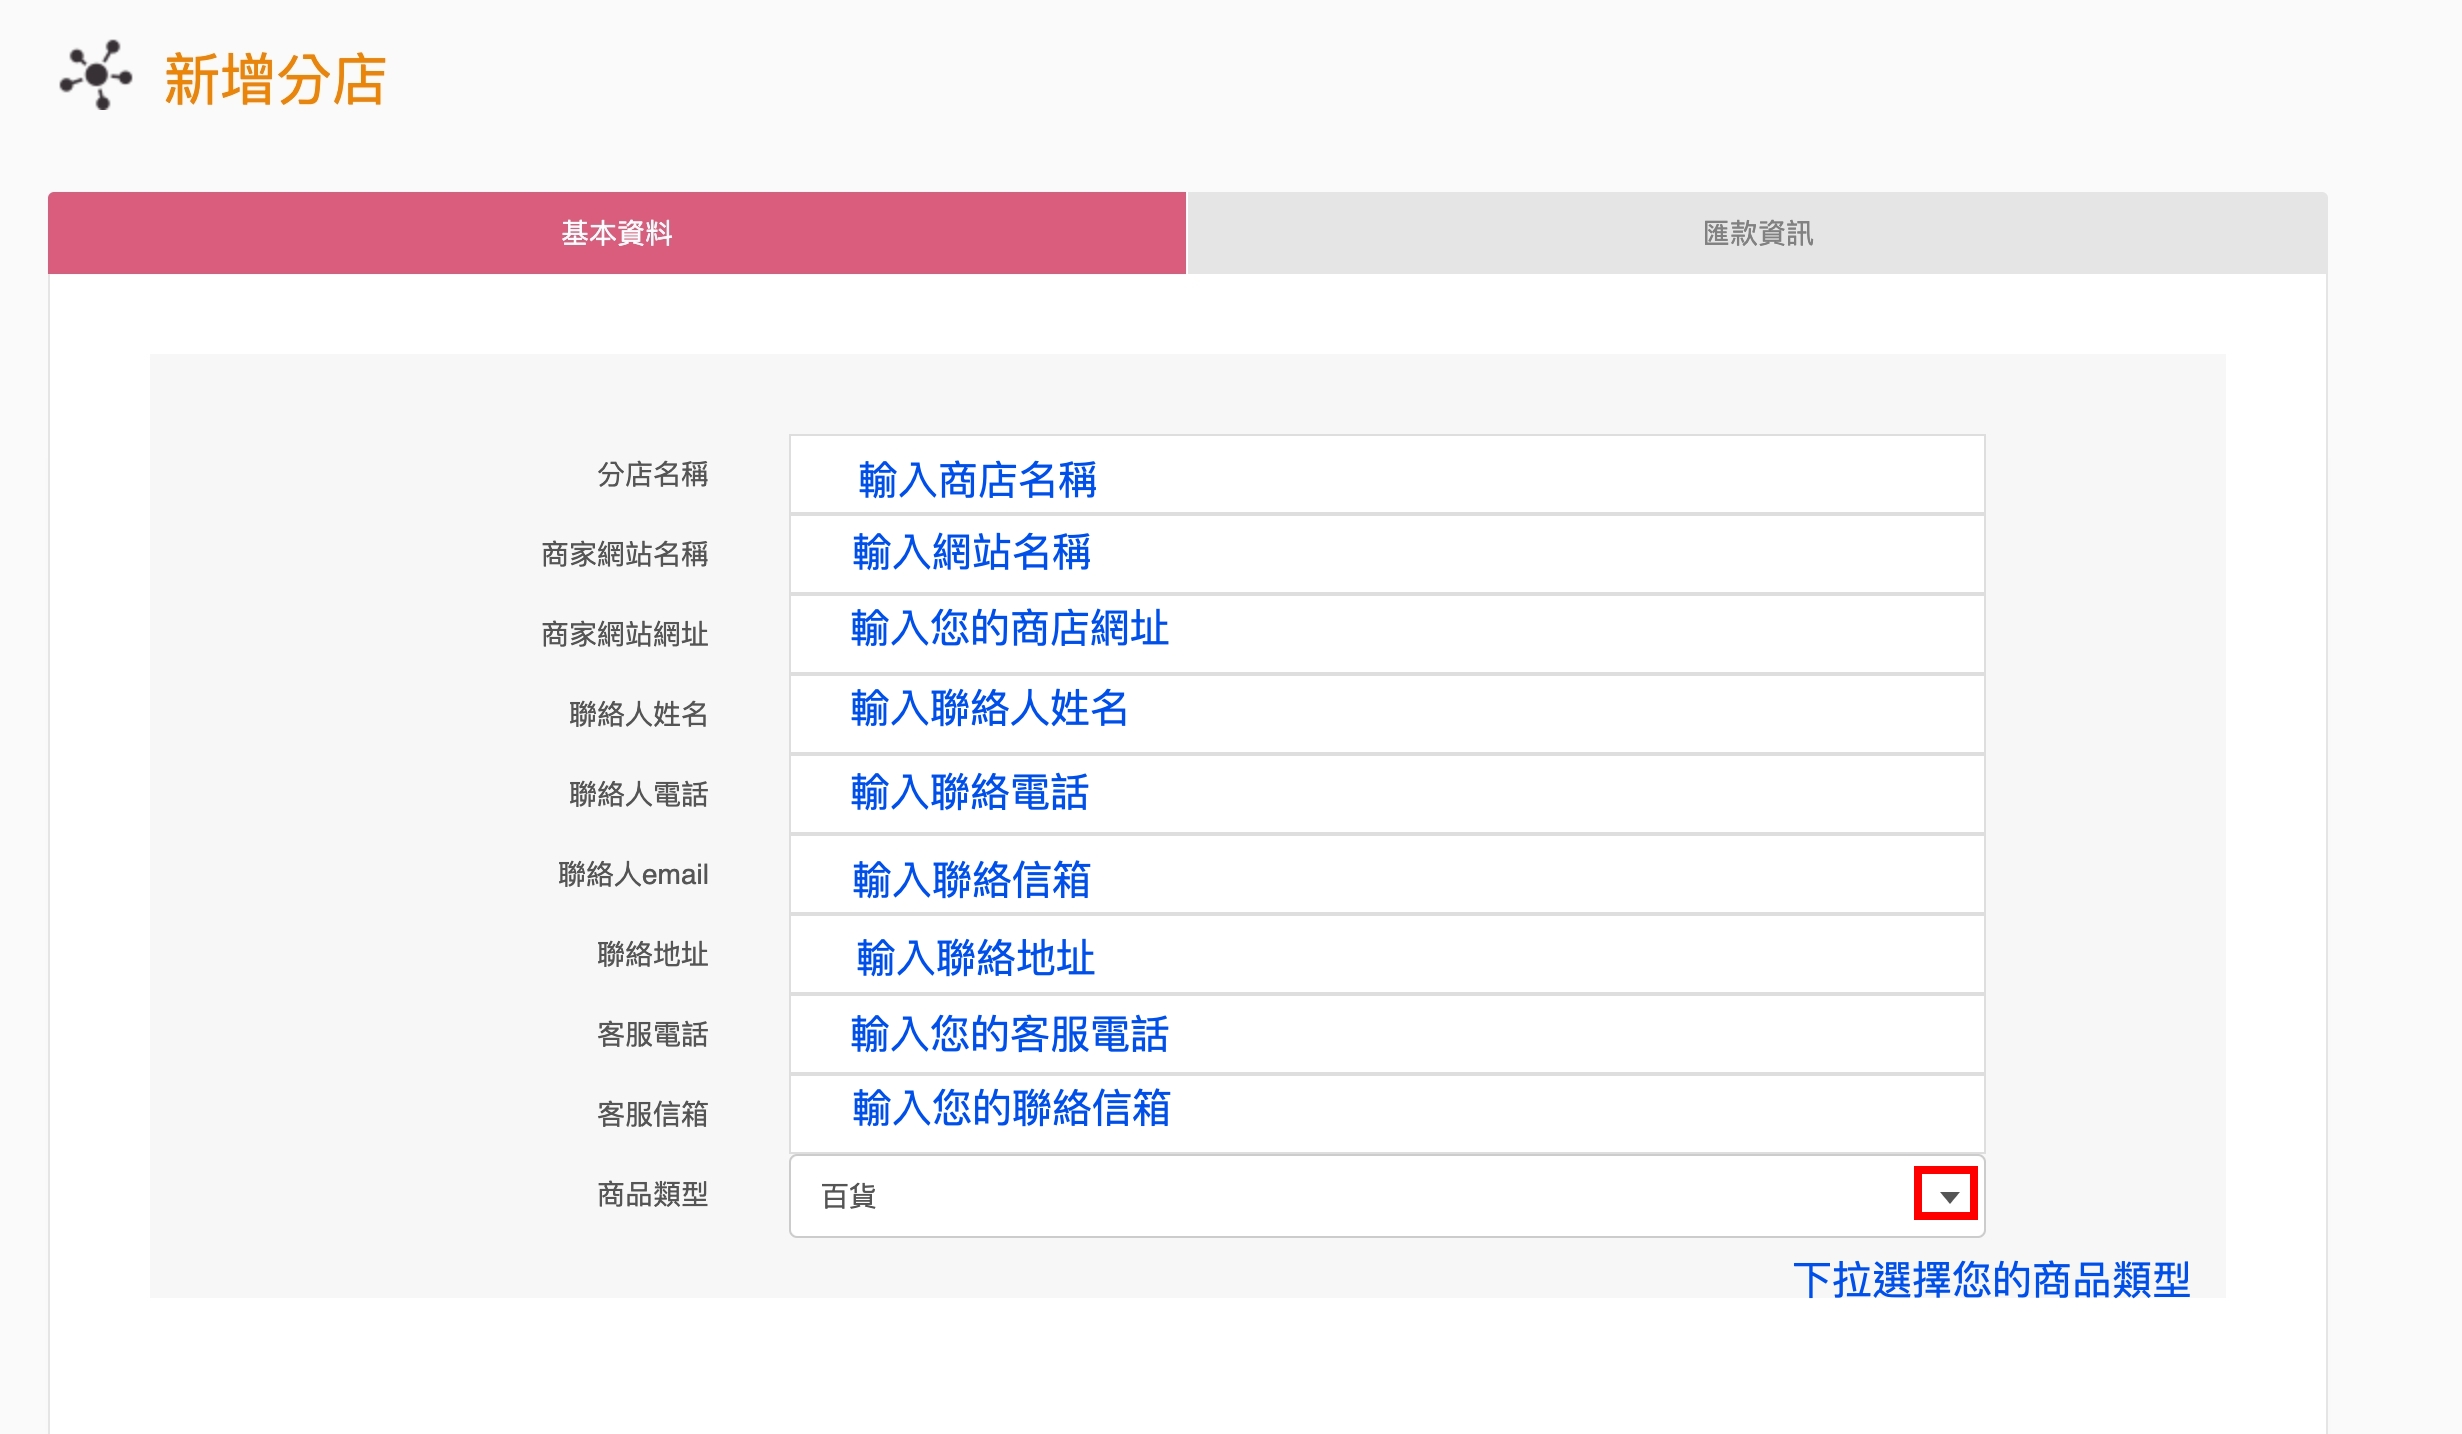Click the 商家網站網址 input field

coord(1387,634)
